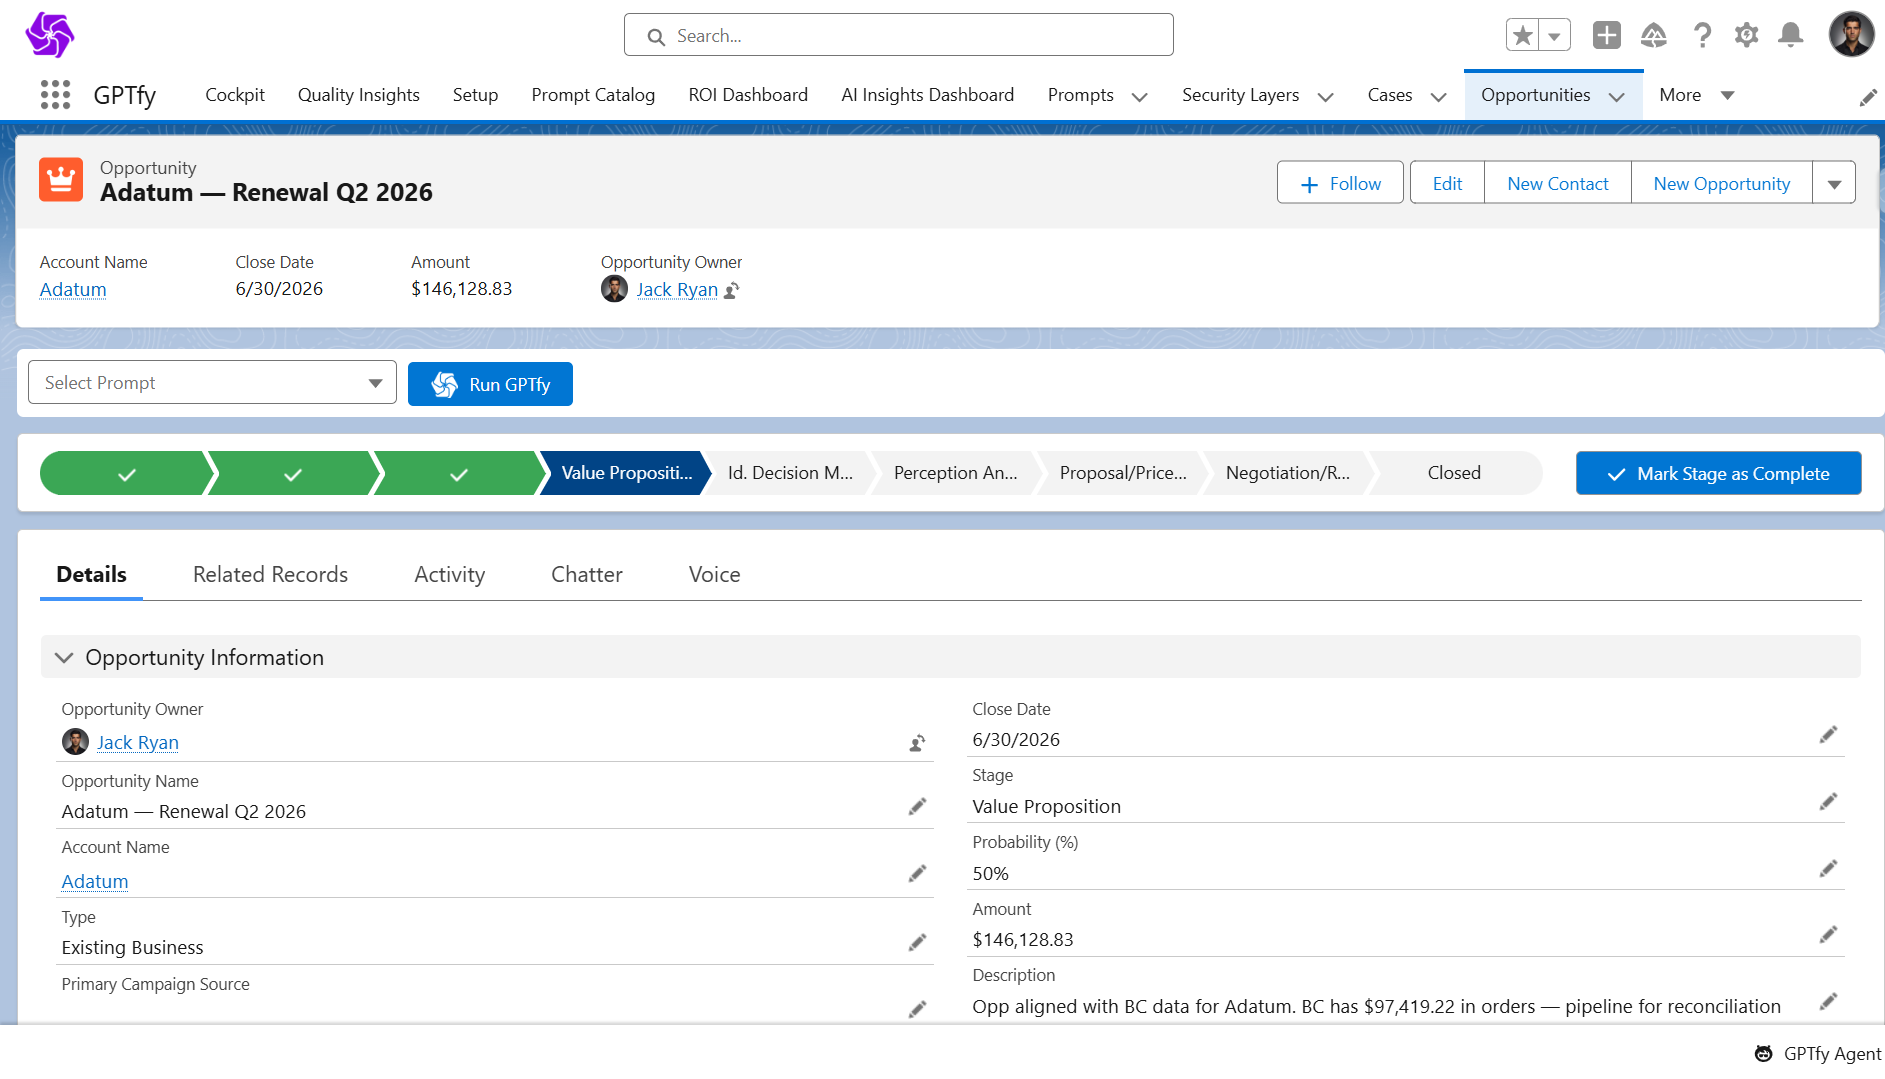Open the Cockpit nav tab

click(235, 95)
